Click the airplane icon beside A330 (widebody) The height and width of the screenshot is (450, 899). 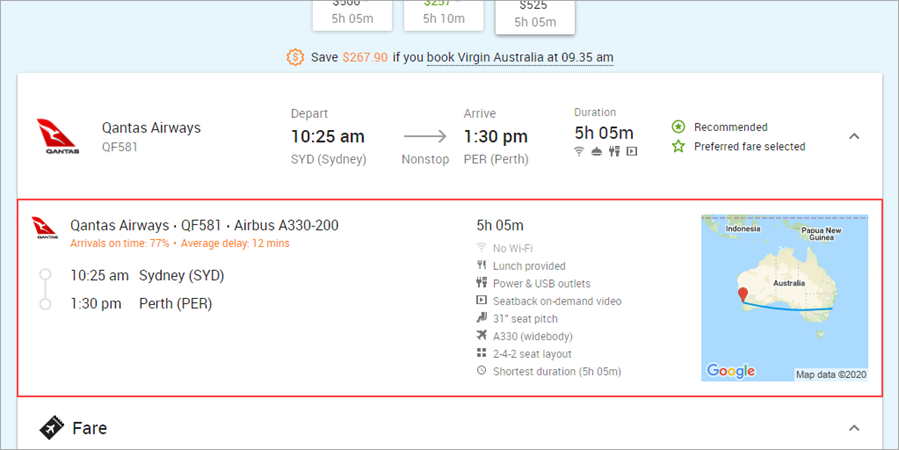point(482,335)
